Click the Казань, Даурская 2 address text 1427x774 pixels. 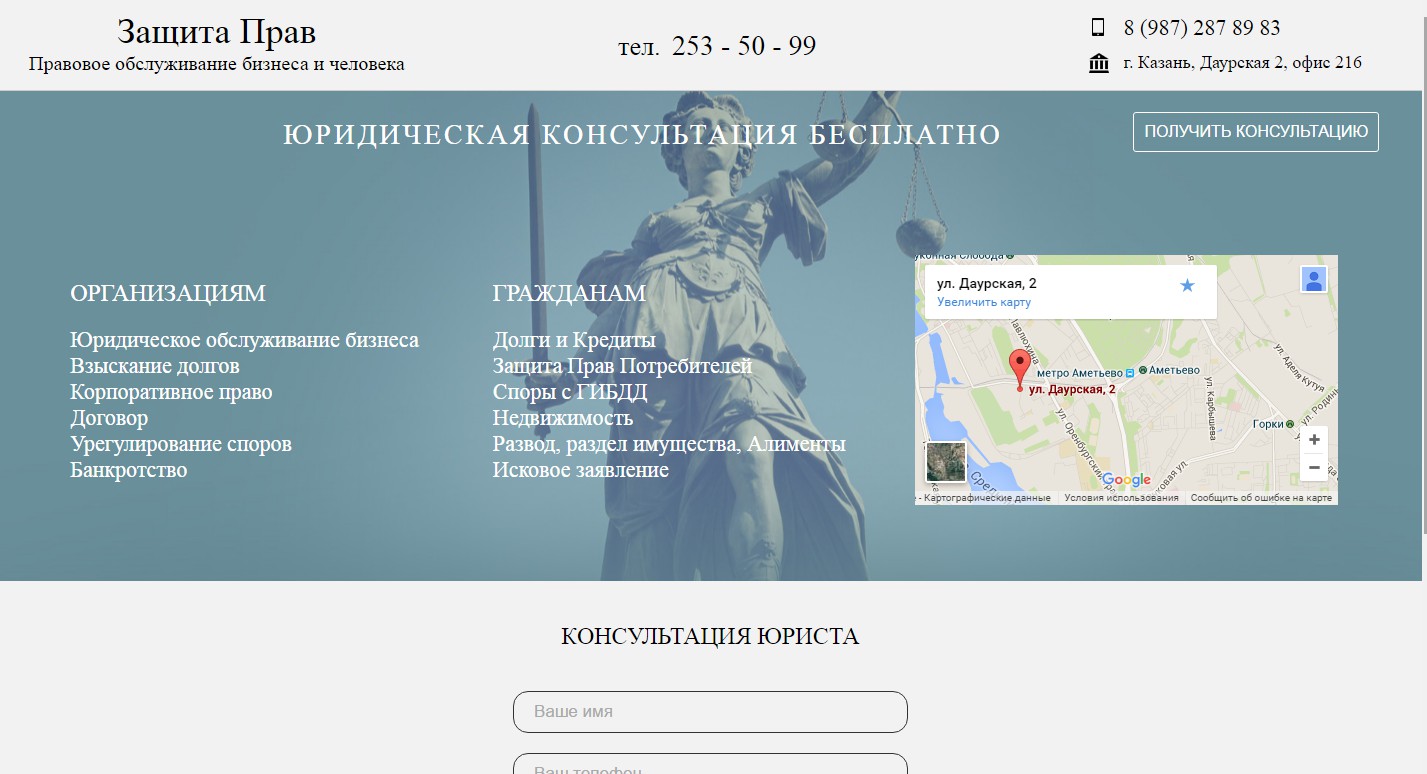pyautogui.click(x=1243, y=63)
